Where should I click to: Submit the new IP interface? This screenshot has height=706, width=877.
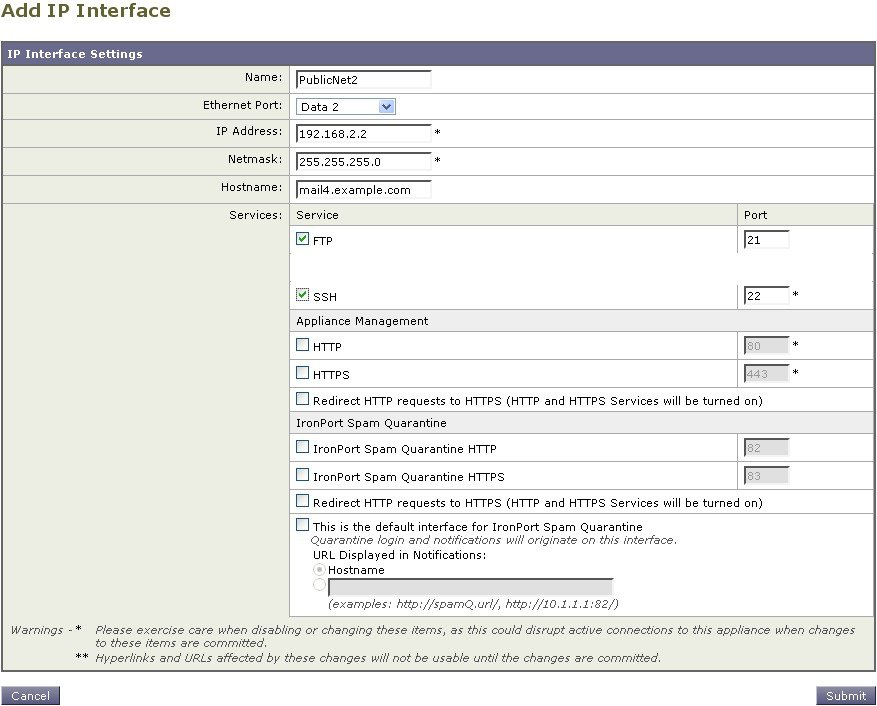point(845,696)
